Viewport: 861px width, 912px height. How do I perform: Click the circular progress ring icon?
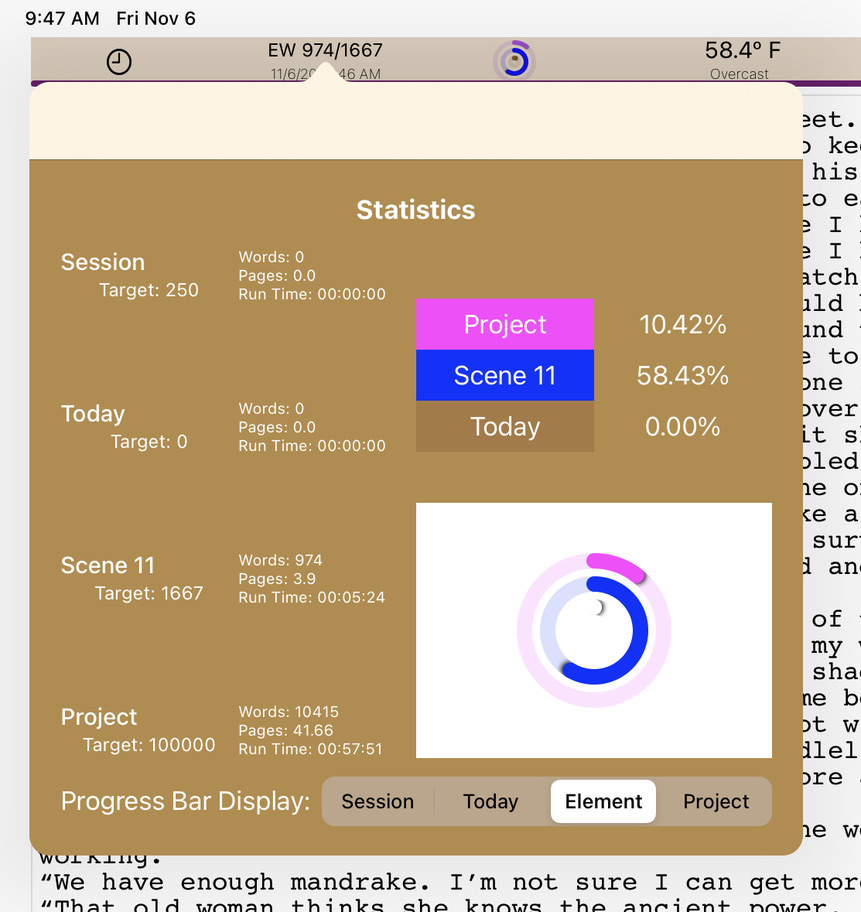pyautogui.click(x=514, y=62)
